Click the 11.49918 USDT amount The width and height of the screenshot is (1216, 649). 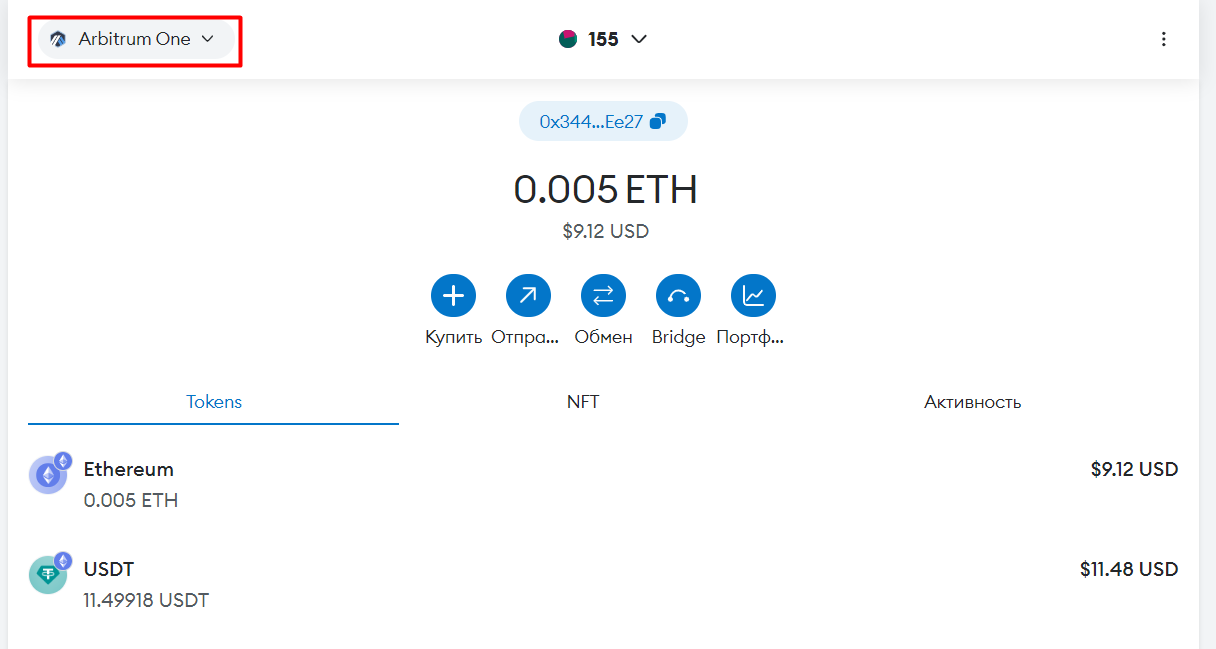coord(146,600)
